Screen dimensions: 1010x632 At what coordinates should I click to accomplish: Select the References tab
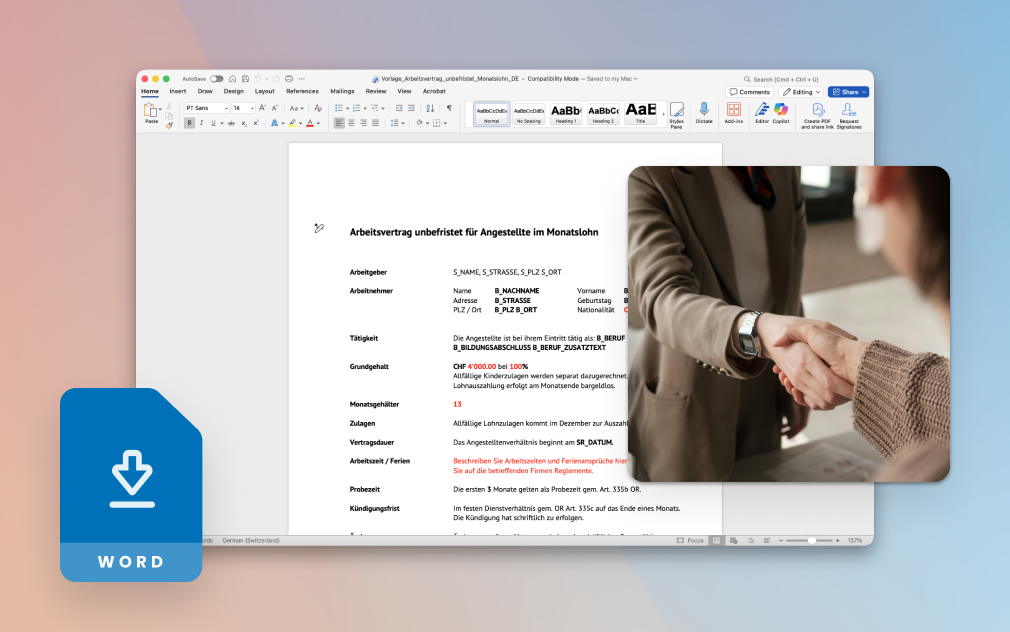[x=302, y=91]
